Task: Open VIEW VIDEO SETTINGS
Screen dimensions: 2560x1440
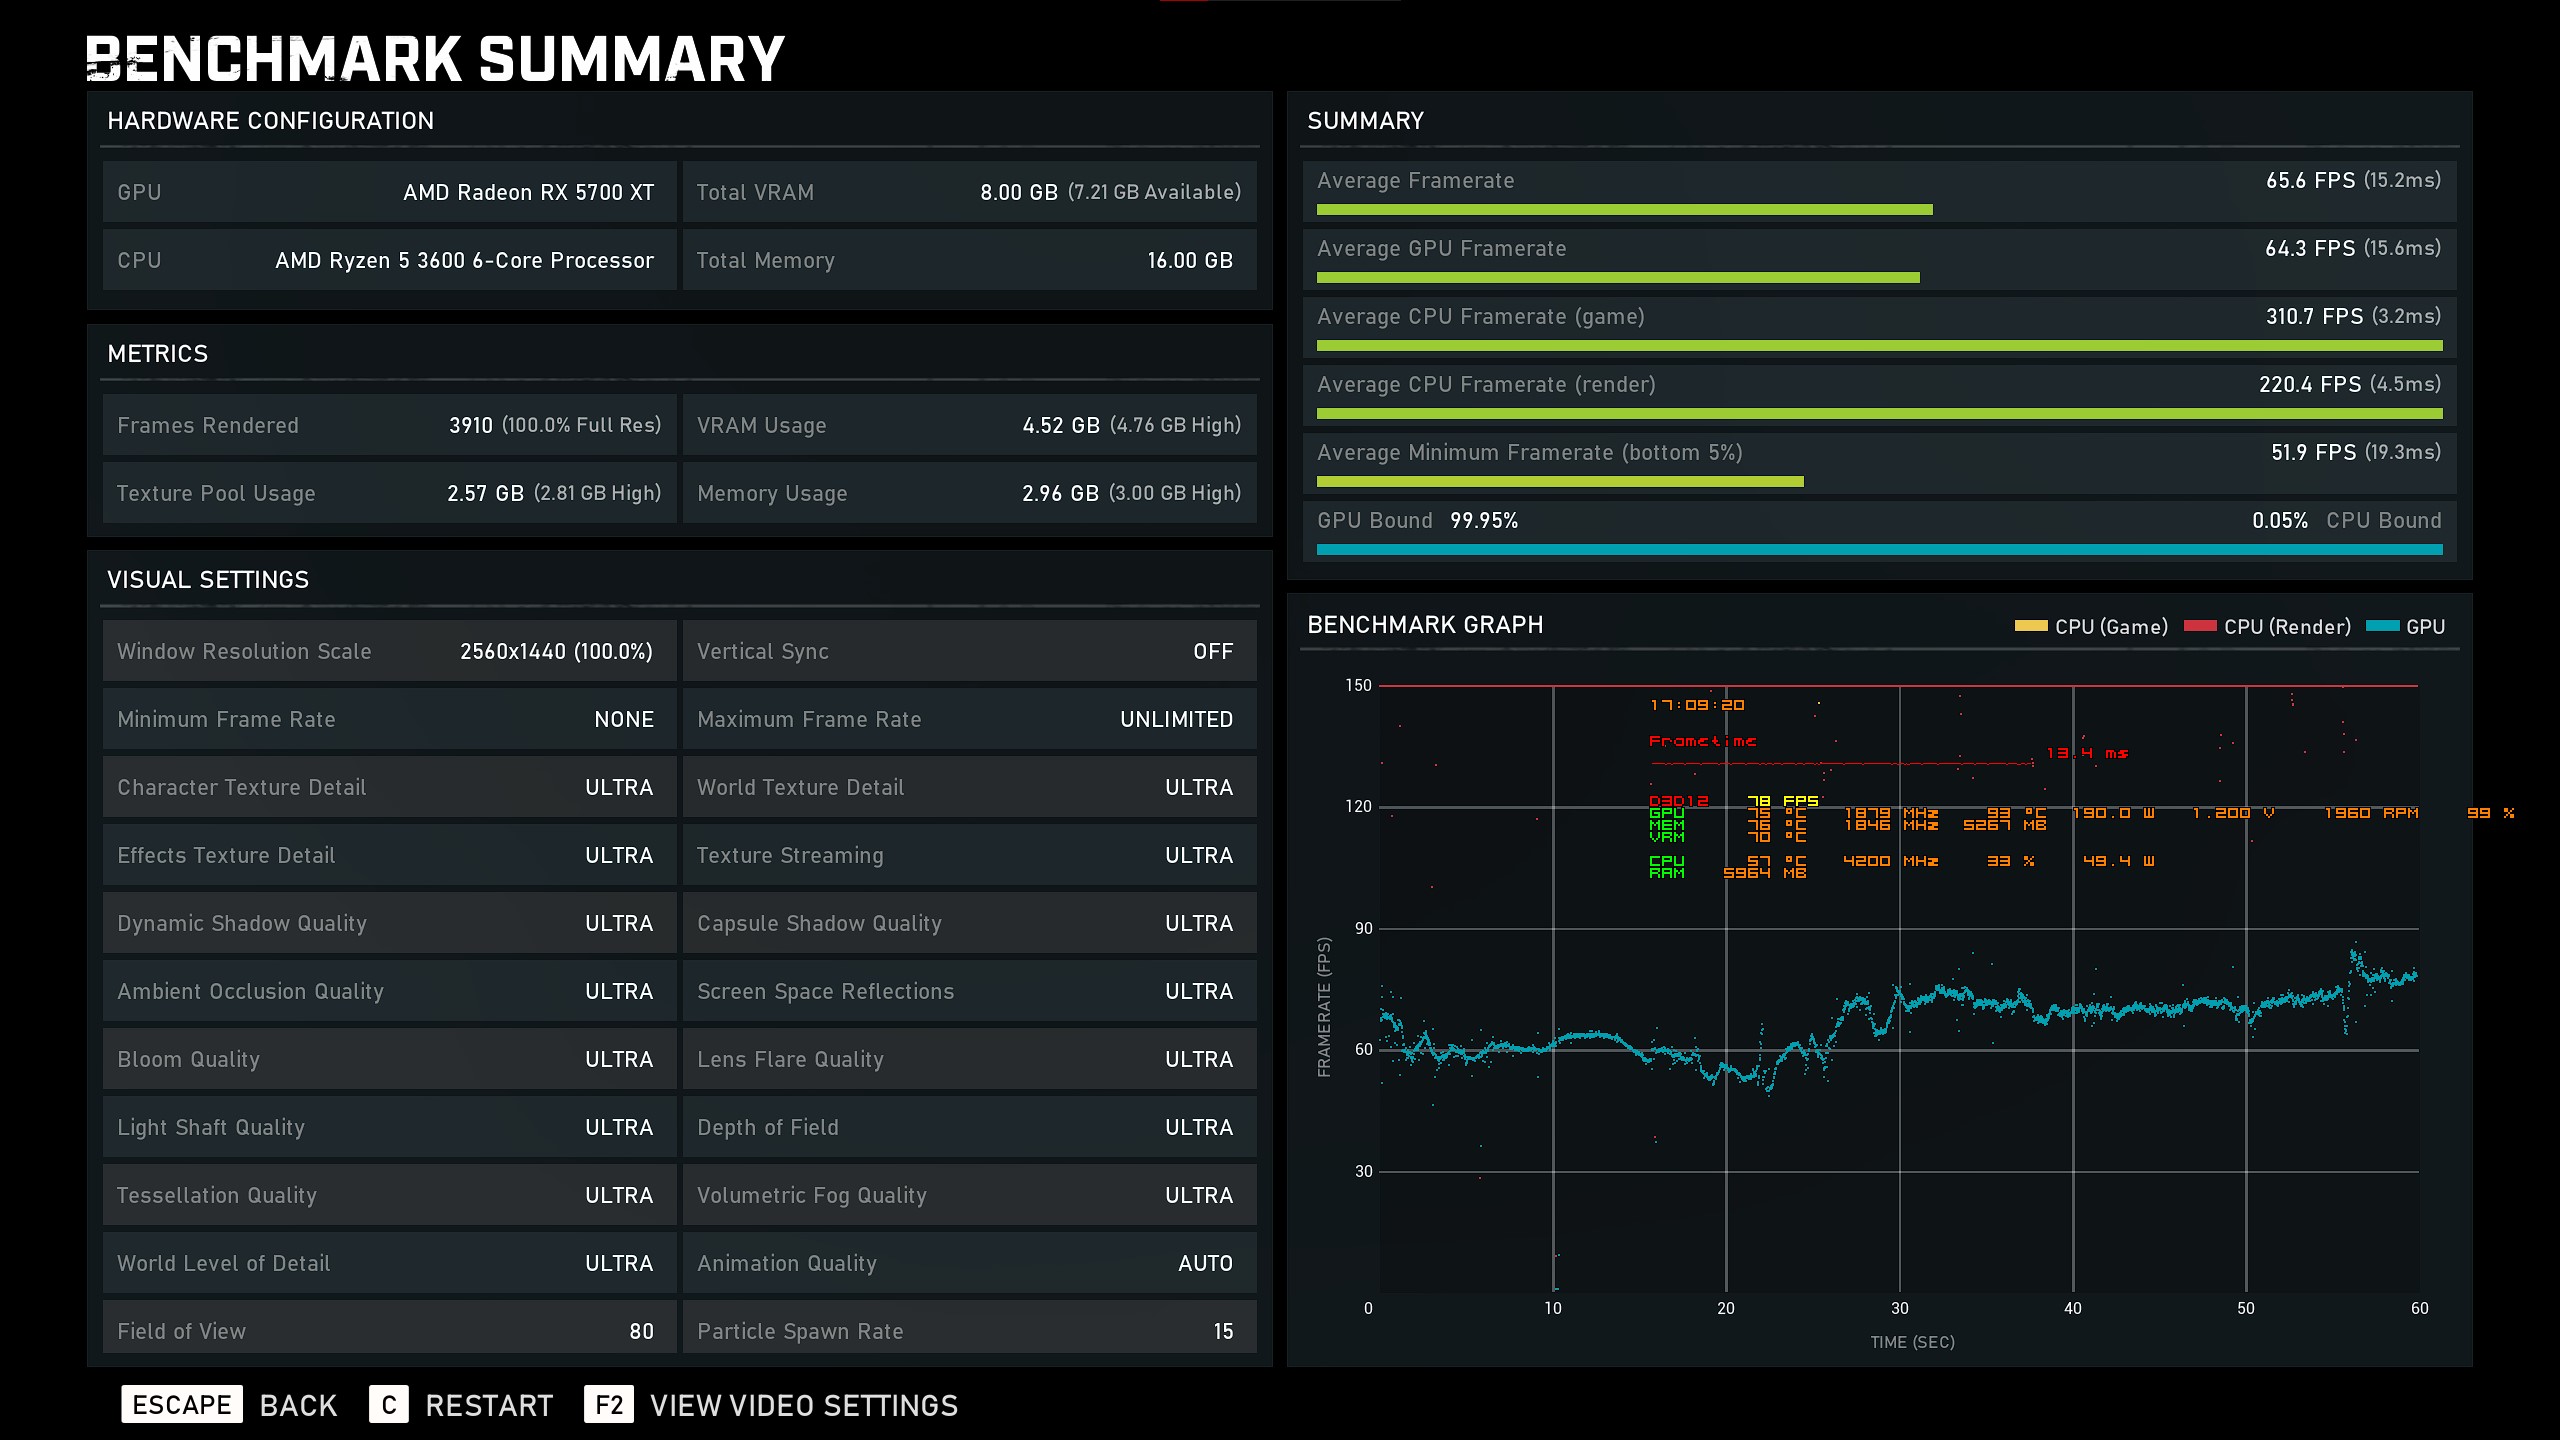Action: click(803, 1405)
